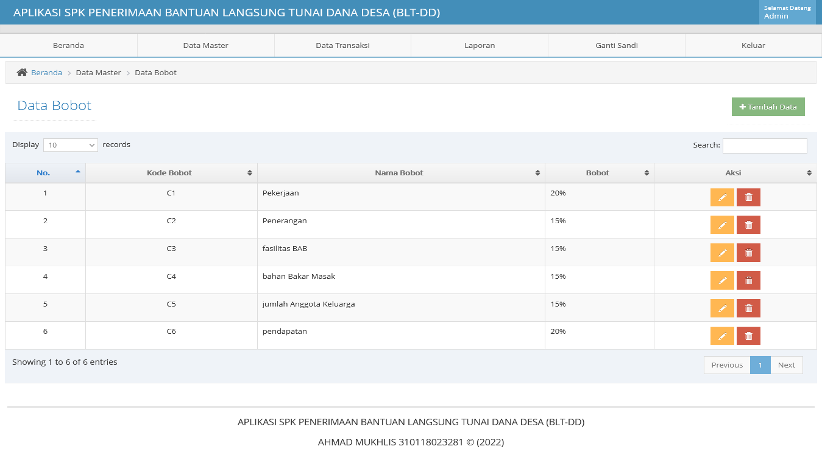
Task: Sort table by Nama Bobot column
Action: point(401,173)
